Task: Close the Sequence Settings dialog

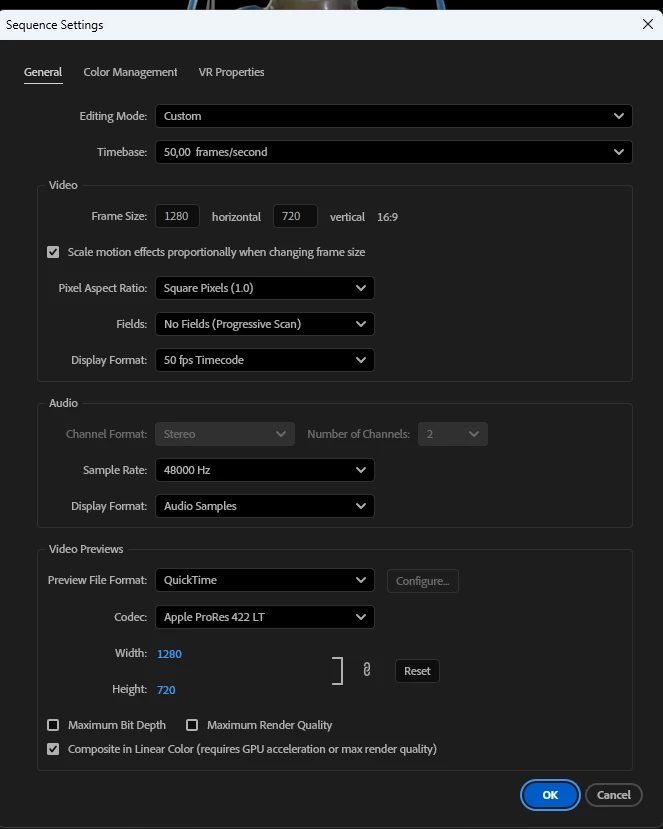Action: pyautogui.click(x=648, y=24)
